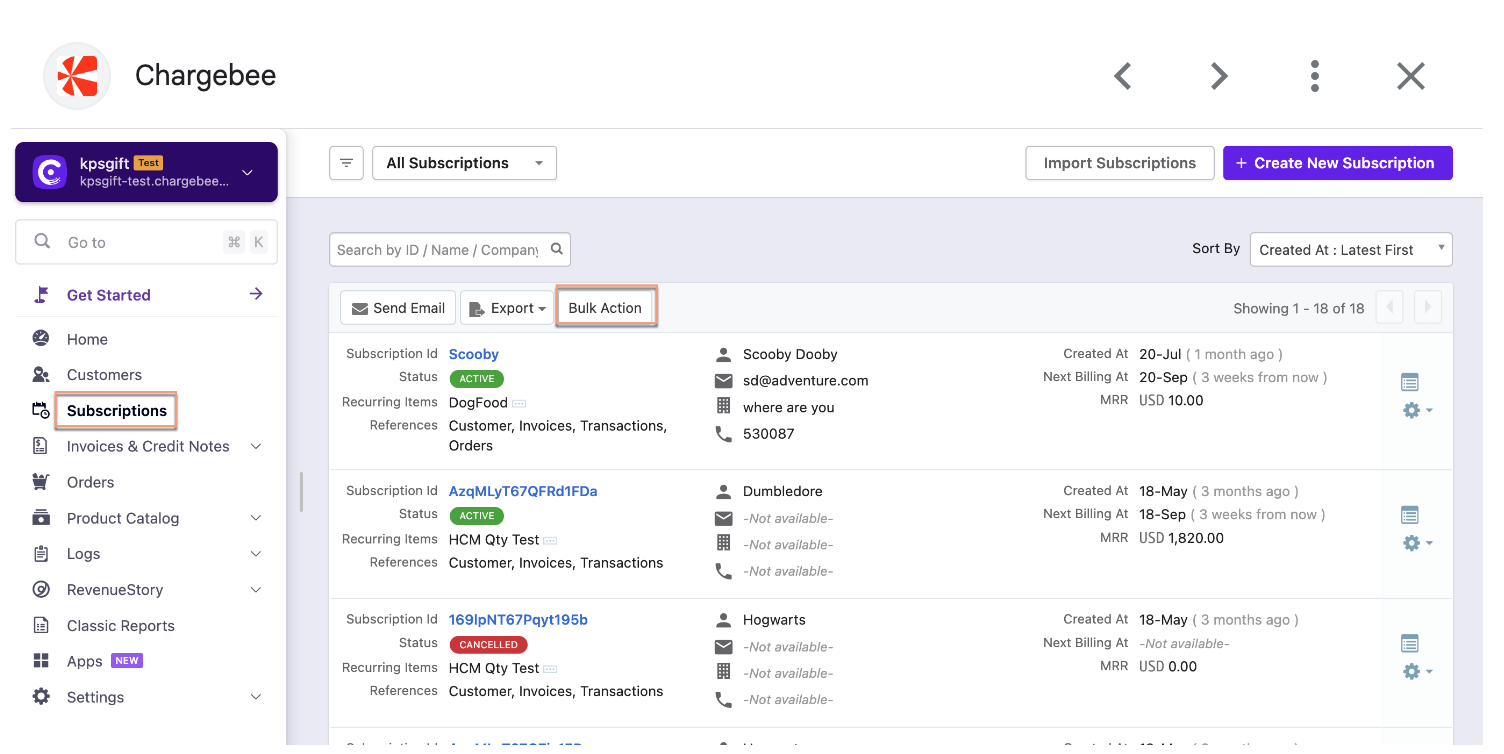Open Classic Reports in the sidebar
This screenshot has height=754, width=1504.
(121, 626)
